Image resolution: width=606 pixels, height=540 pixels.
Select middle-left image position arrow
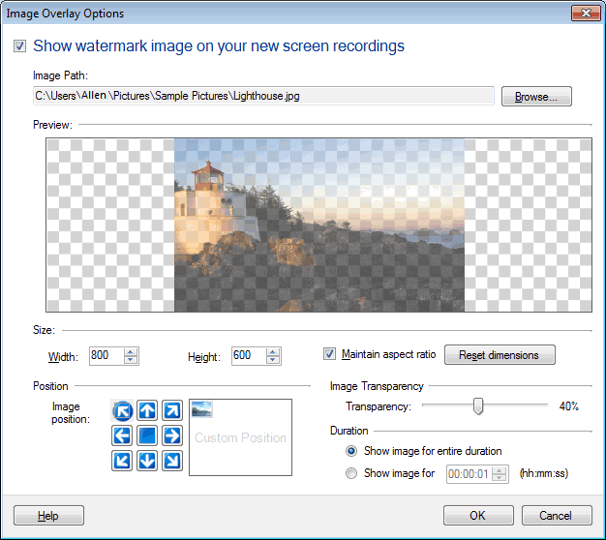[122, 435]
